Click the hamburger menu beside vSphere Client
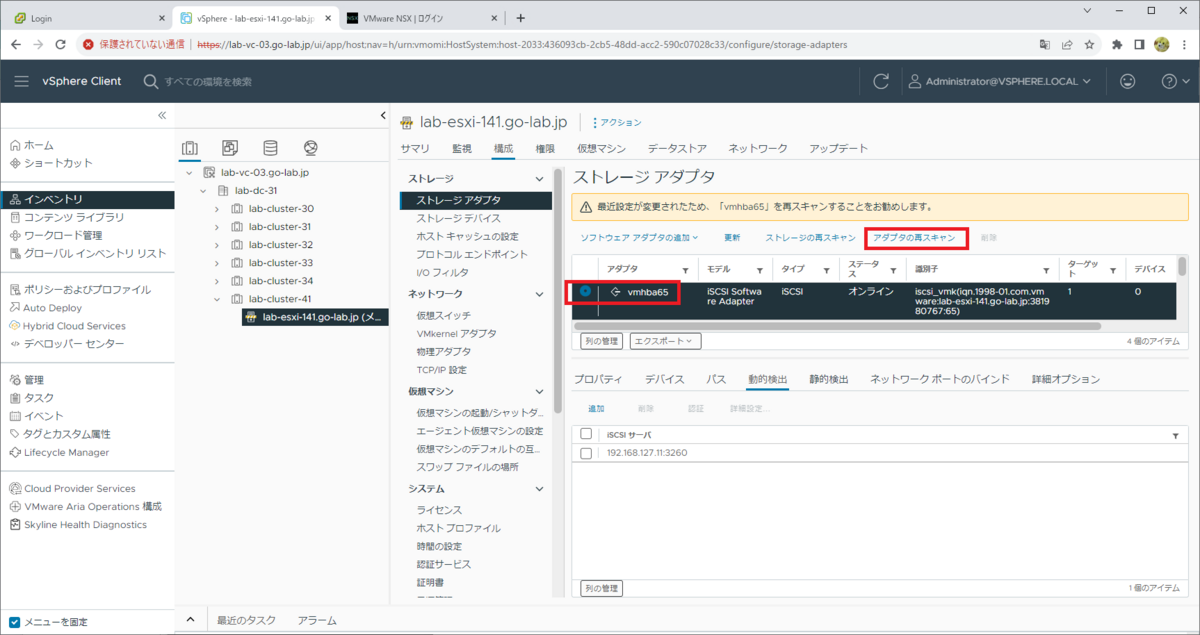The height and width of the screenshot is (635, 1200). pyautogui.click(x=21, y=81)
